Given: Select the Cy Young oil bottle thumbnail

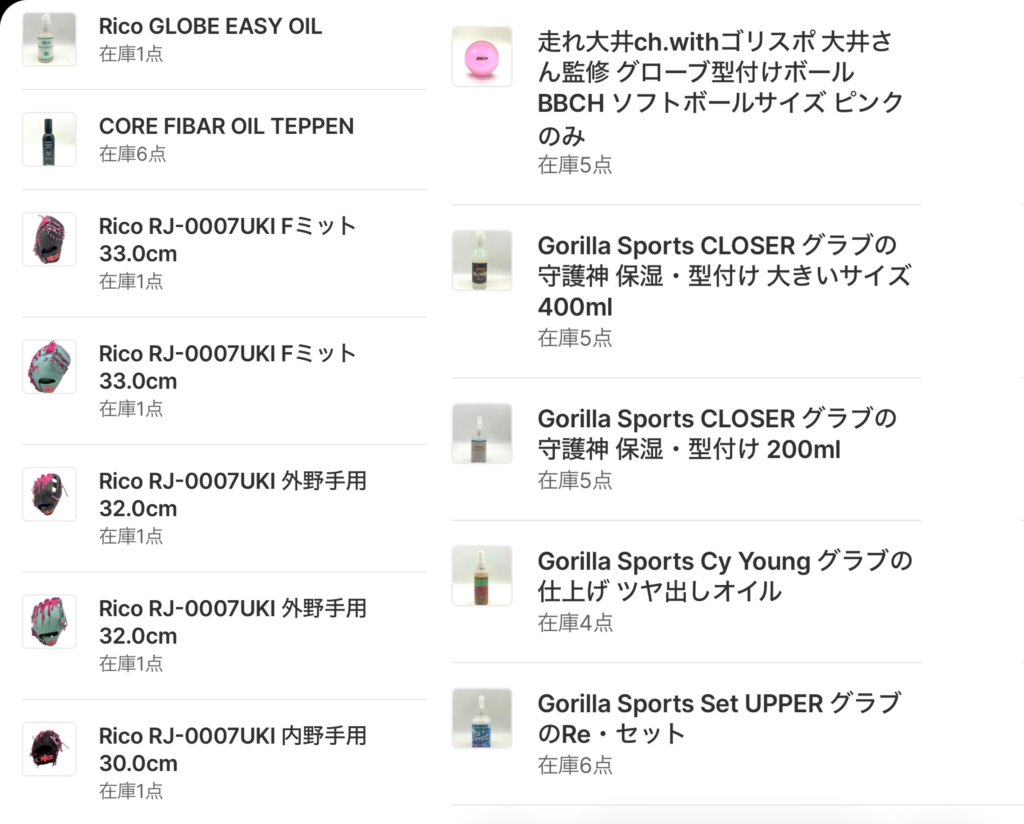Looking at the screenshot, I should tap(481, 575).
